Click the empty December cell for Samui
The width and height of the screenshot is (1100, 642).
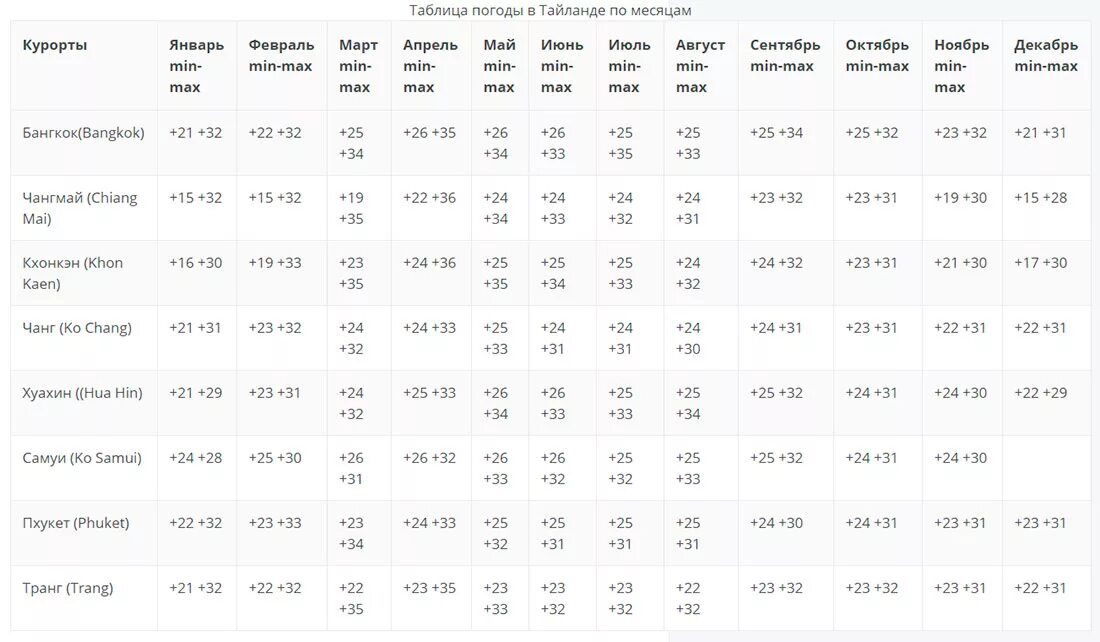click(1047, 468)
